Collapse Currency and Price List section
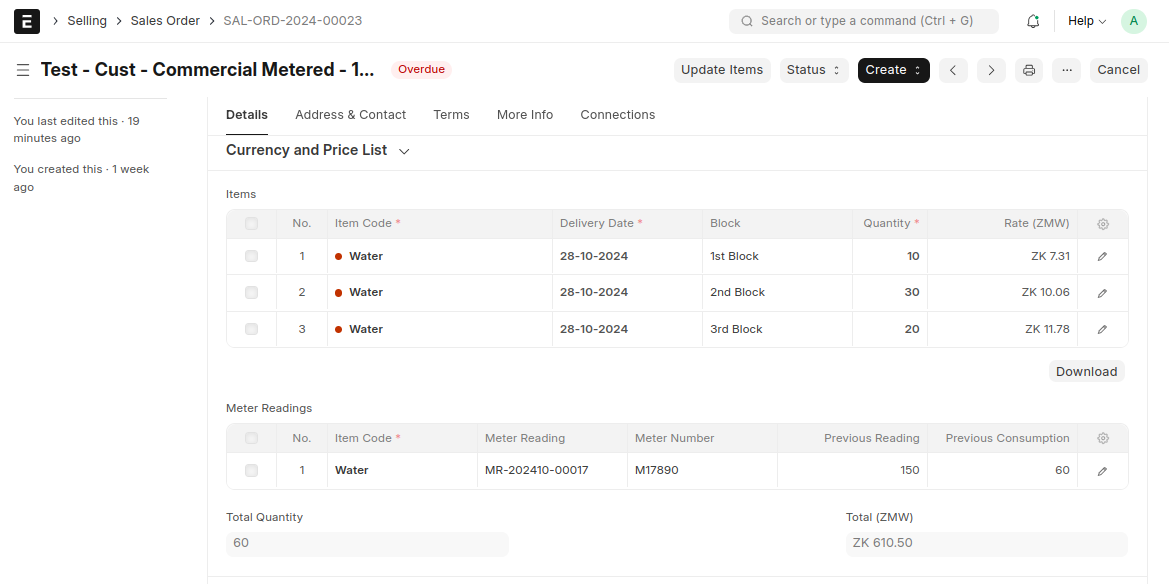This screenshot has width=1169, height=584. tap(318, 151)
